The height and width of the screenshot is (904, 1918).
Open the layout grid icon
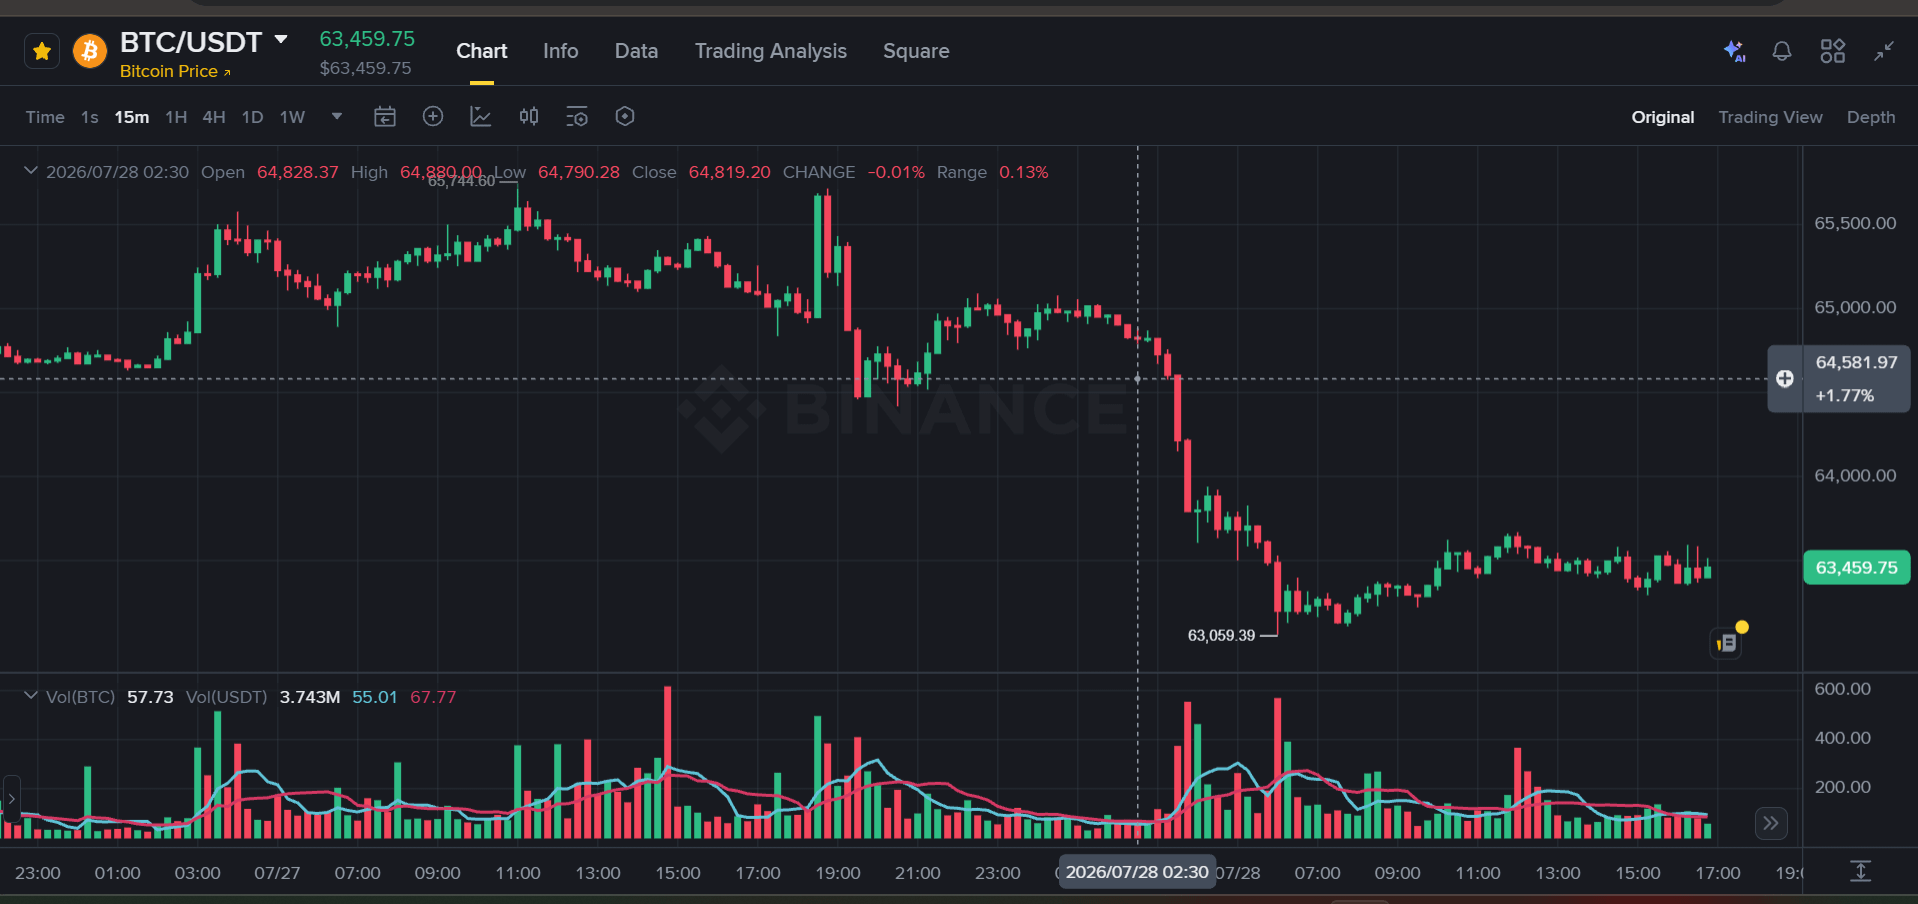pyautogui.click(x=1833, y=51)
